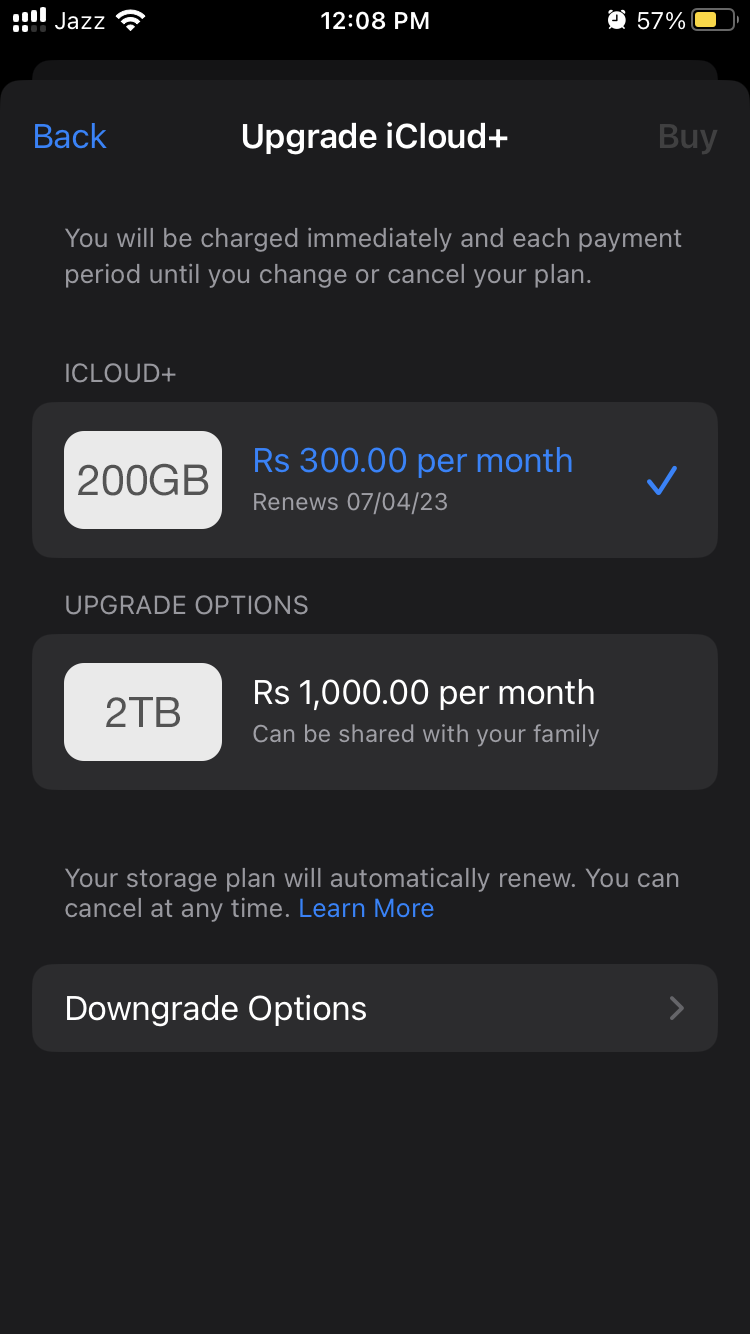
Task: Tap the blue checkmark on 200GB plan
Action: click(661, 481)
